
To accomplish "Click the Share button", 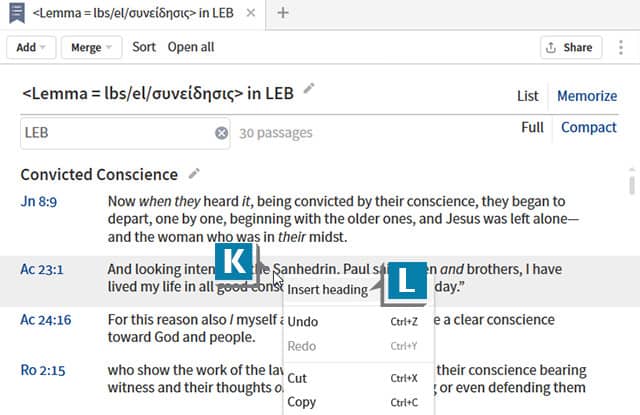I will pos(568,47).
